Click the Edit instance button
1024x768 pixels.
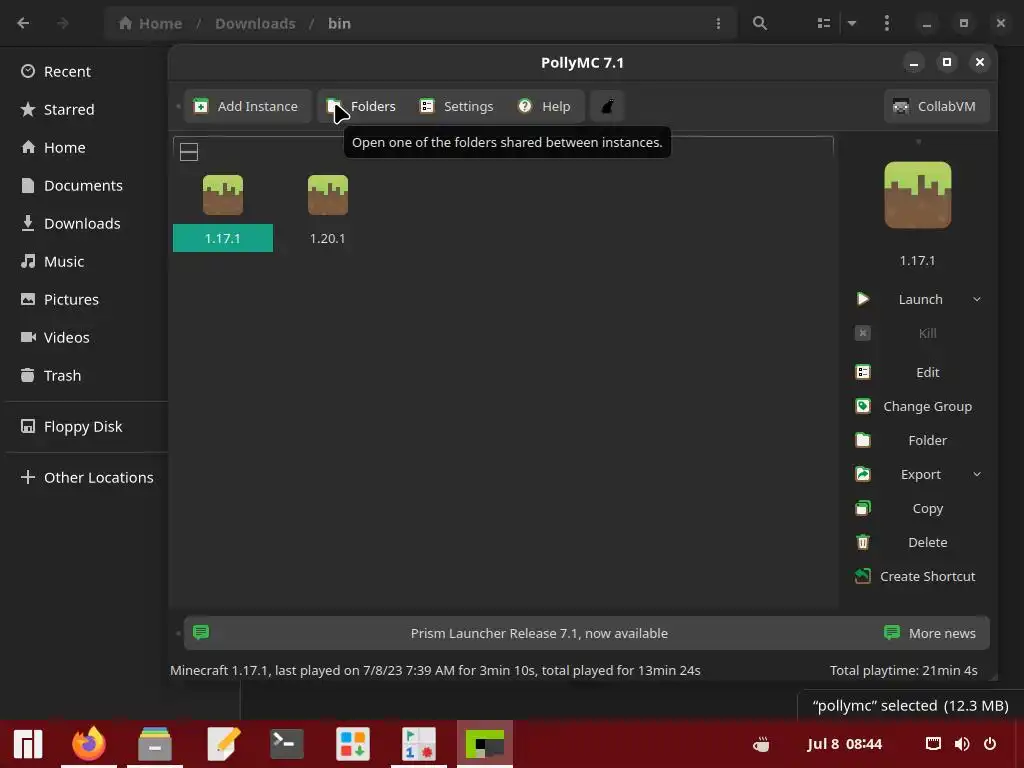click(918, 372)
